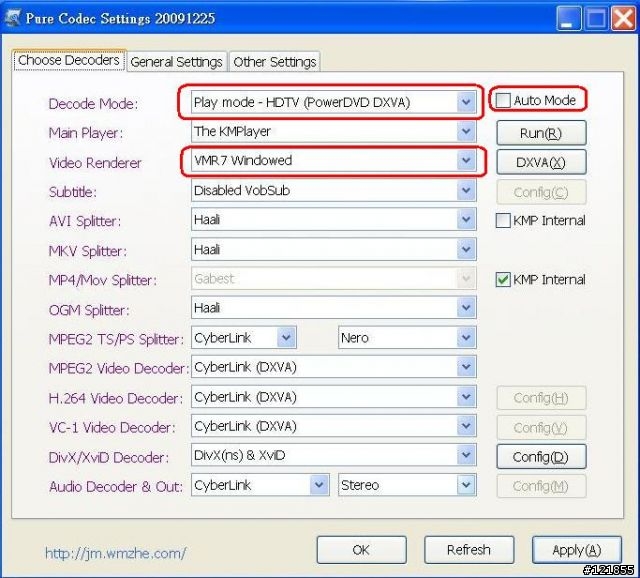Image resolution: width=640 pixels, height=578 pixels.
Task: Click the Pure Codec title bar app icon
Action: pyautogui.click(x=12, y=18)
